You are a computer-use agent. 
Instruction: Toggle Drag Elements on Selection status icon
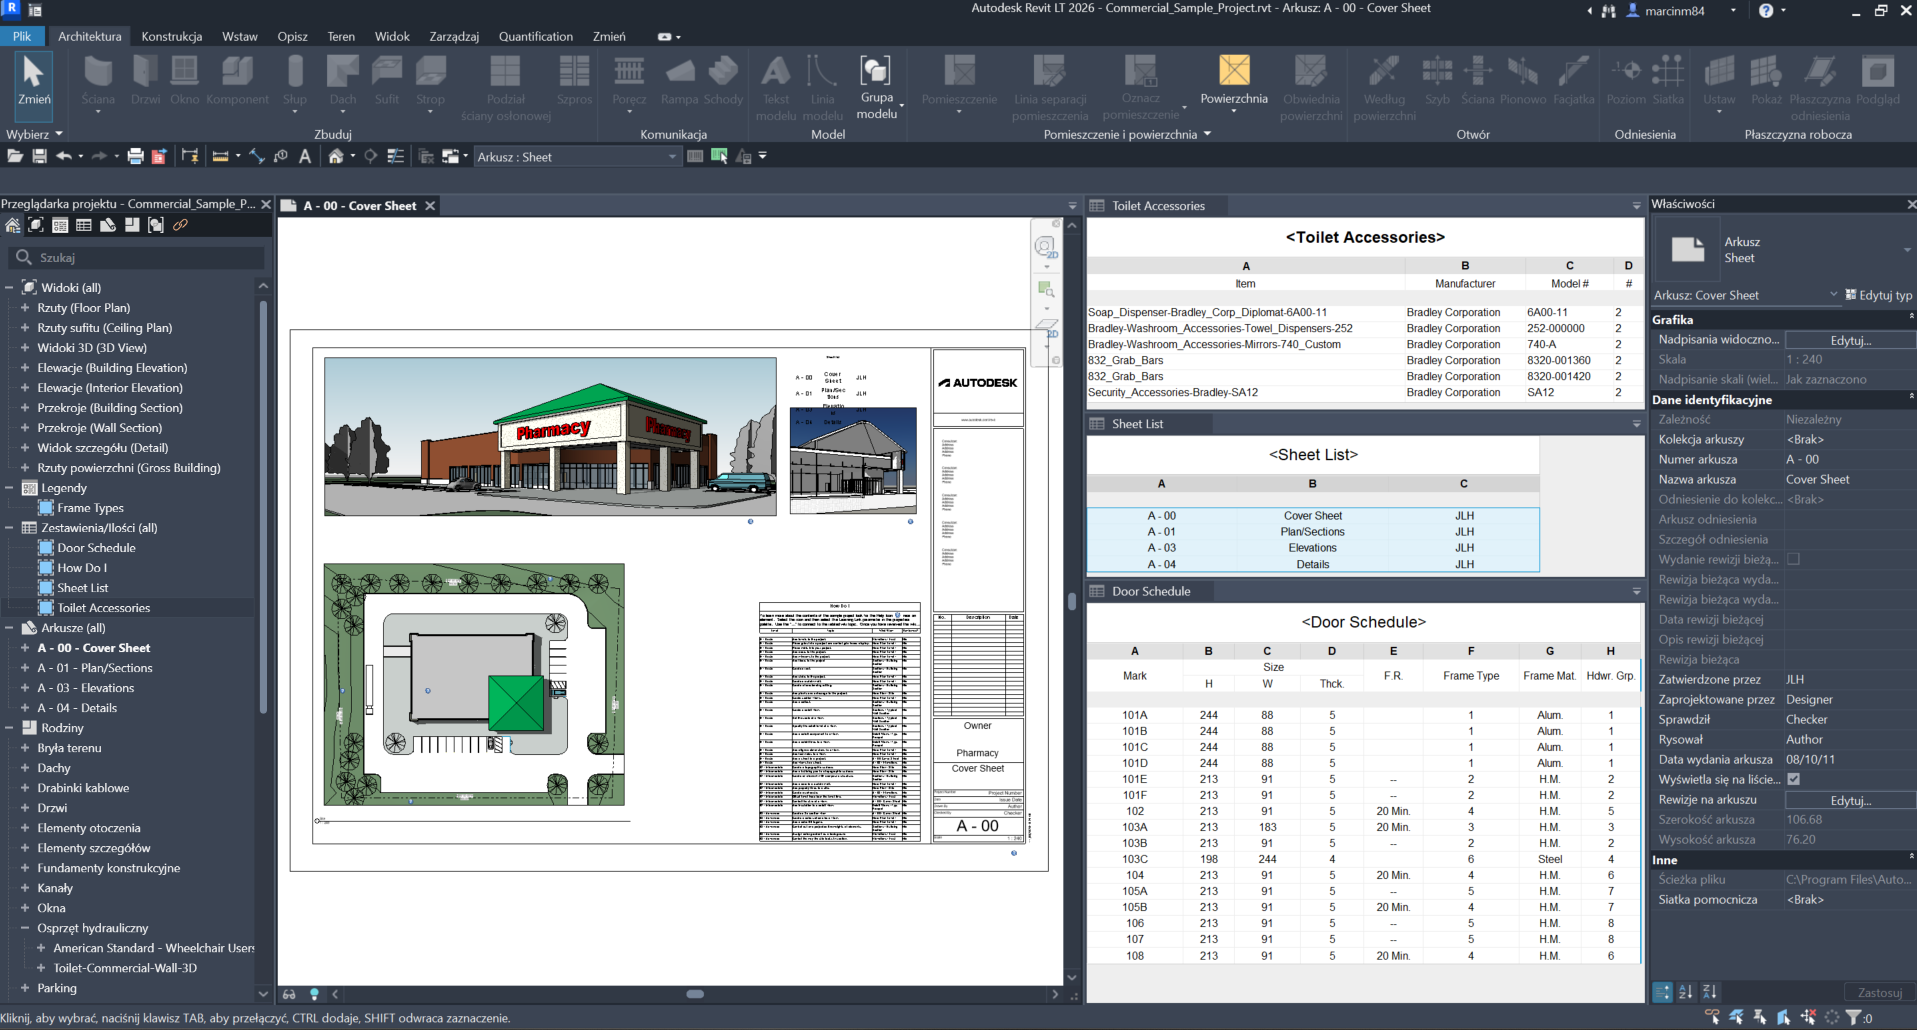[1808, 1017]
